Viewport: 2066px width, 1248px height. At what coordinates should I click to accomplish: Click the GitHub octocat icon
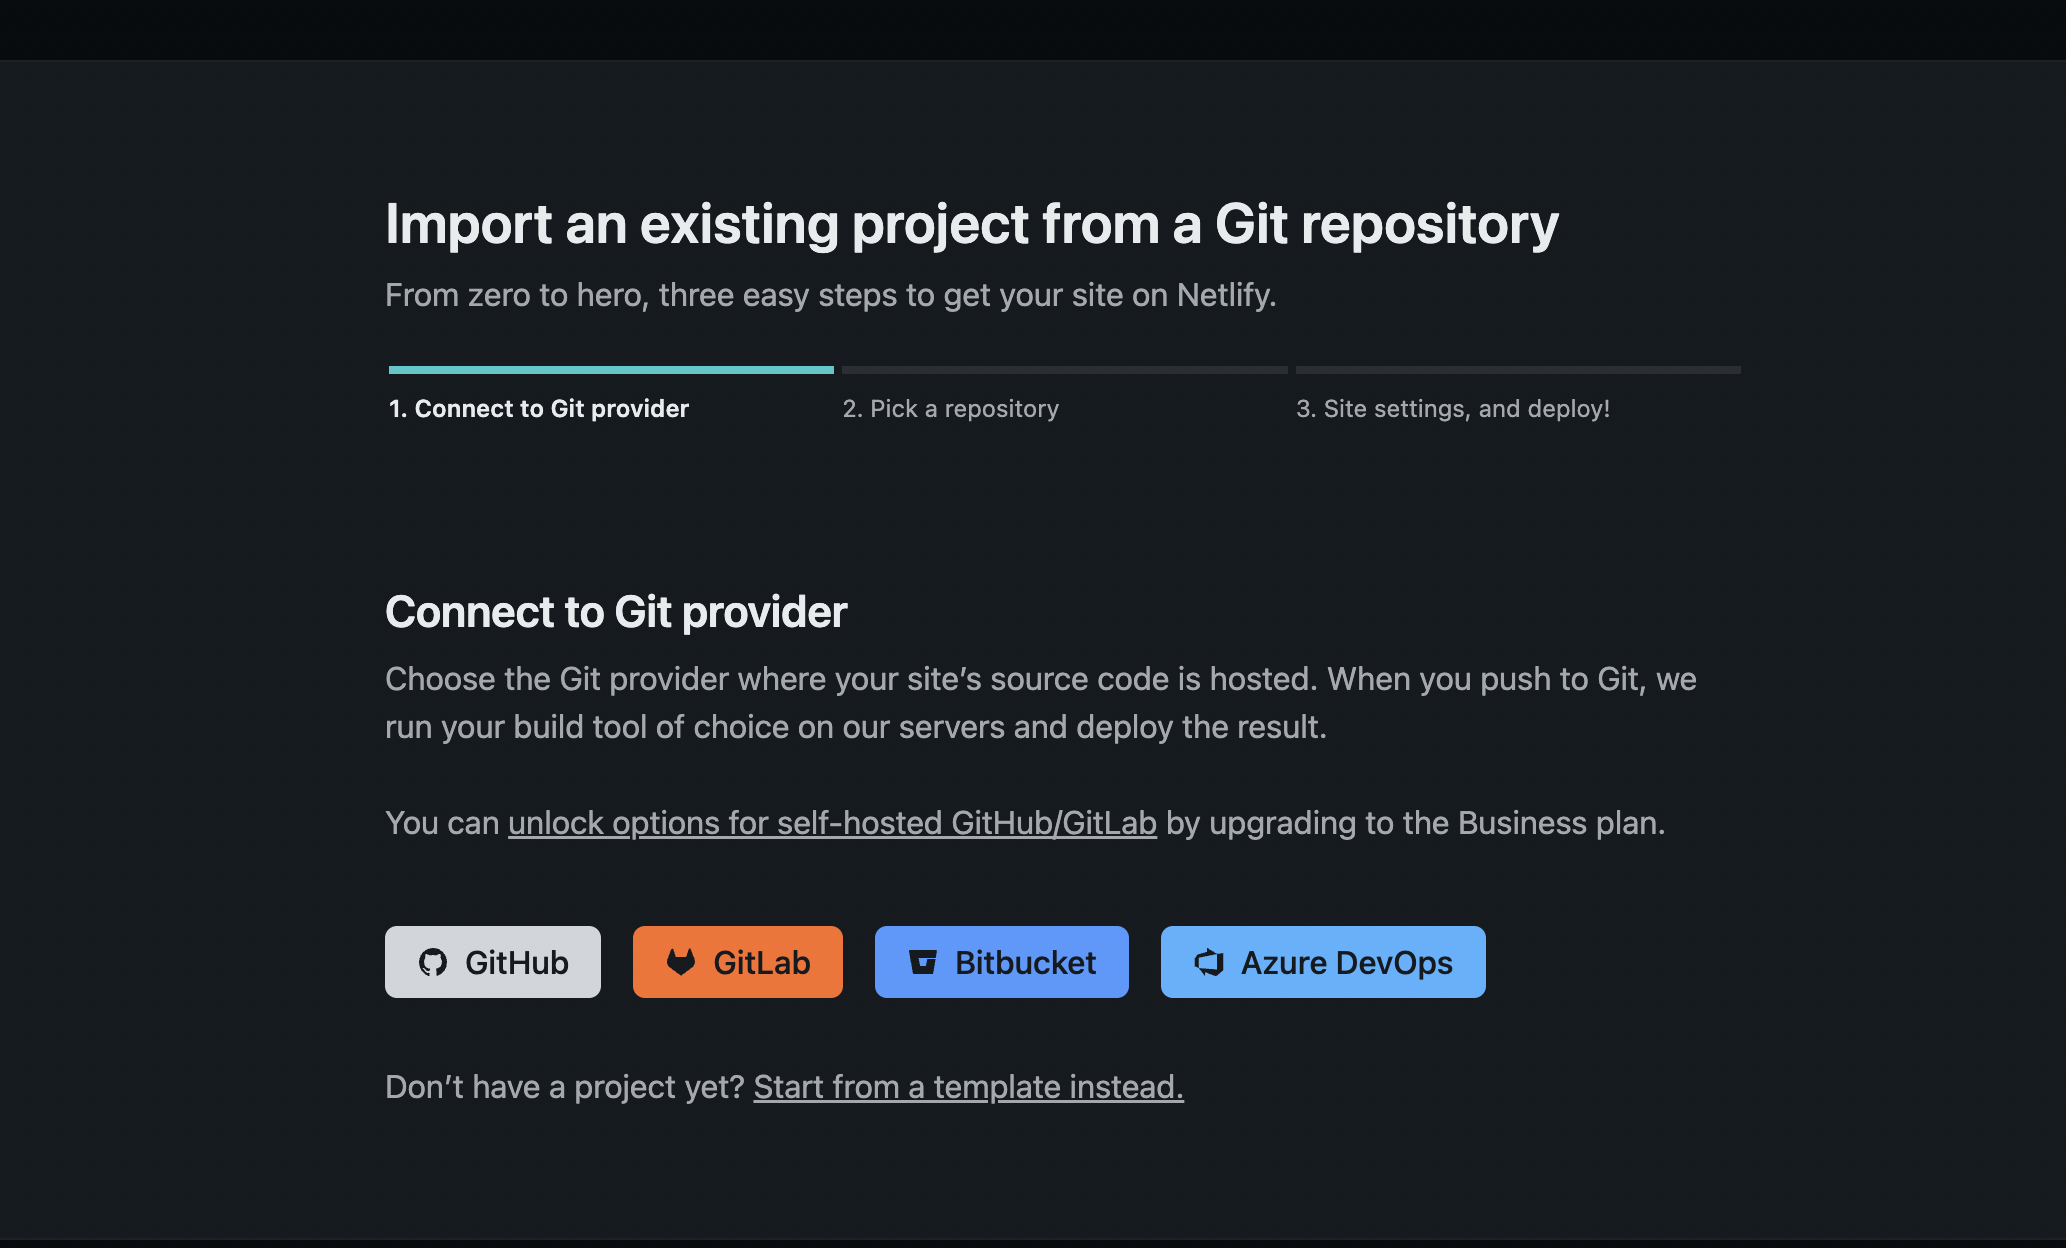click(433, 962)
